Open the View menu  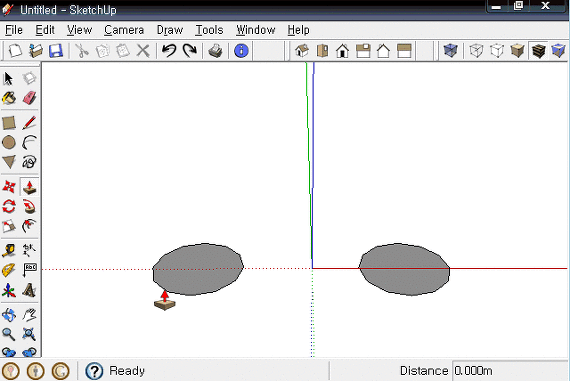coord(79,30)
